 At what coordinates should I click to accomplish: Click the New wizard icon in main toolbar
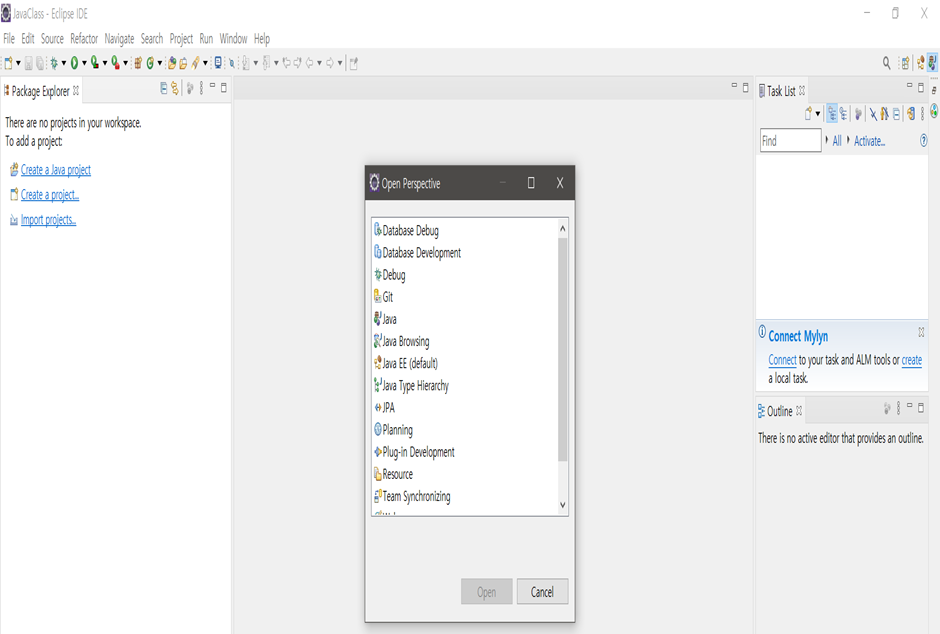click(x=8, y=62)
